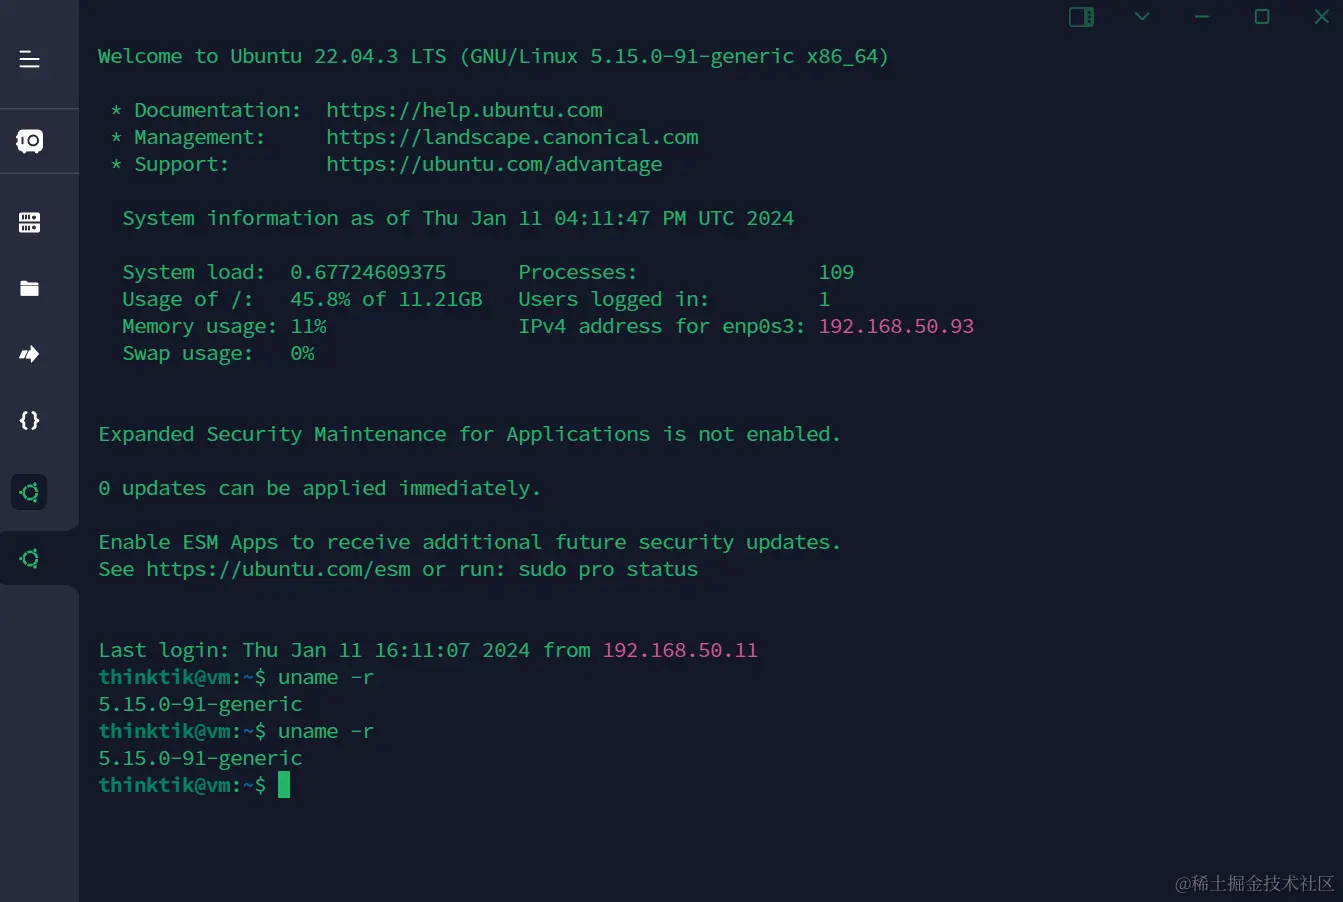Open the new session dropdown chevron
This screenshot has height=902, width=1343.
[x=1141, y=17]
